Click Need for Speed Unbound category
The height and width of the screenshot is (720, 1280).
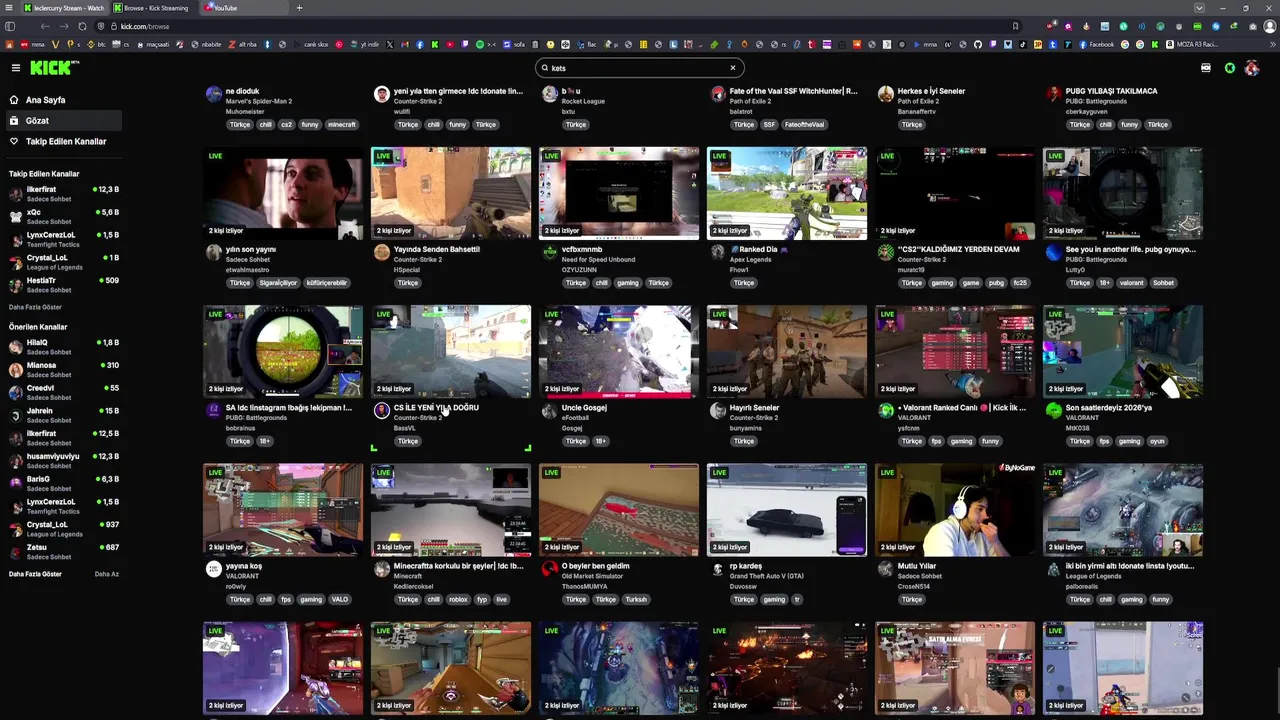click(598, 260)
